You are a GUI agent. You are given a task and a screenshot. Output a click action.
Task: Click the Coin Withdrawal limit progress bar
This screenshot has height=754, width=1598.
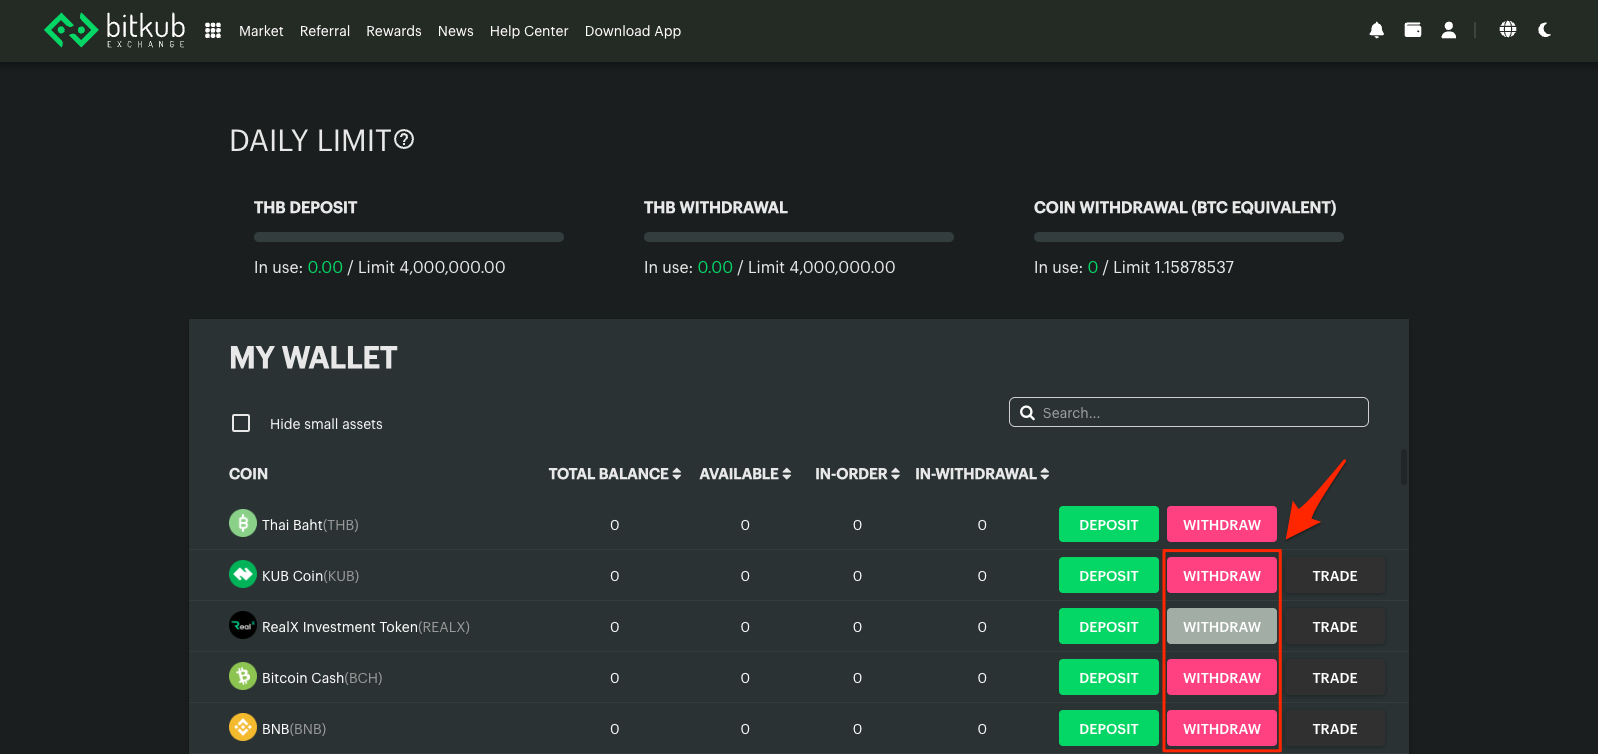click(1189, 237)
